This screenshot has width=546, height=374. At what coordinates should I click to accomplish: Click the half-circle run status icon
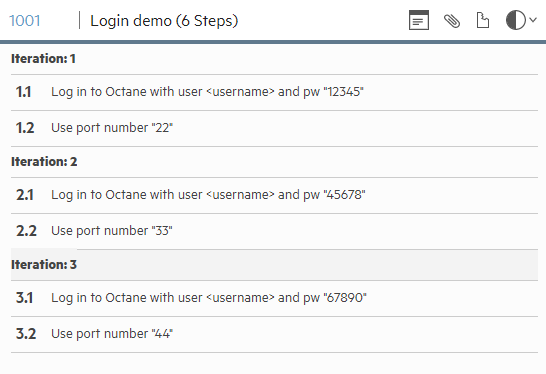[x=516, y=20]
